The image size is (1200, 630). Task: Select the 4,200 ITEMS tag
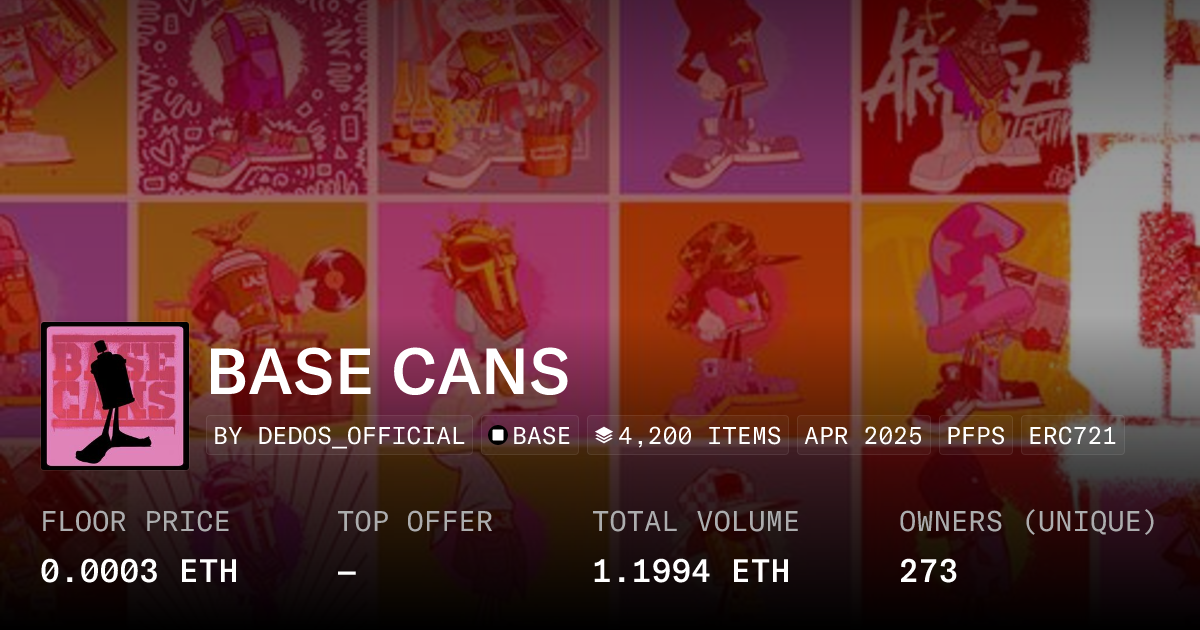pos(688,436)
